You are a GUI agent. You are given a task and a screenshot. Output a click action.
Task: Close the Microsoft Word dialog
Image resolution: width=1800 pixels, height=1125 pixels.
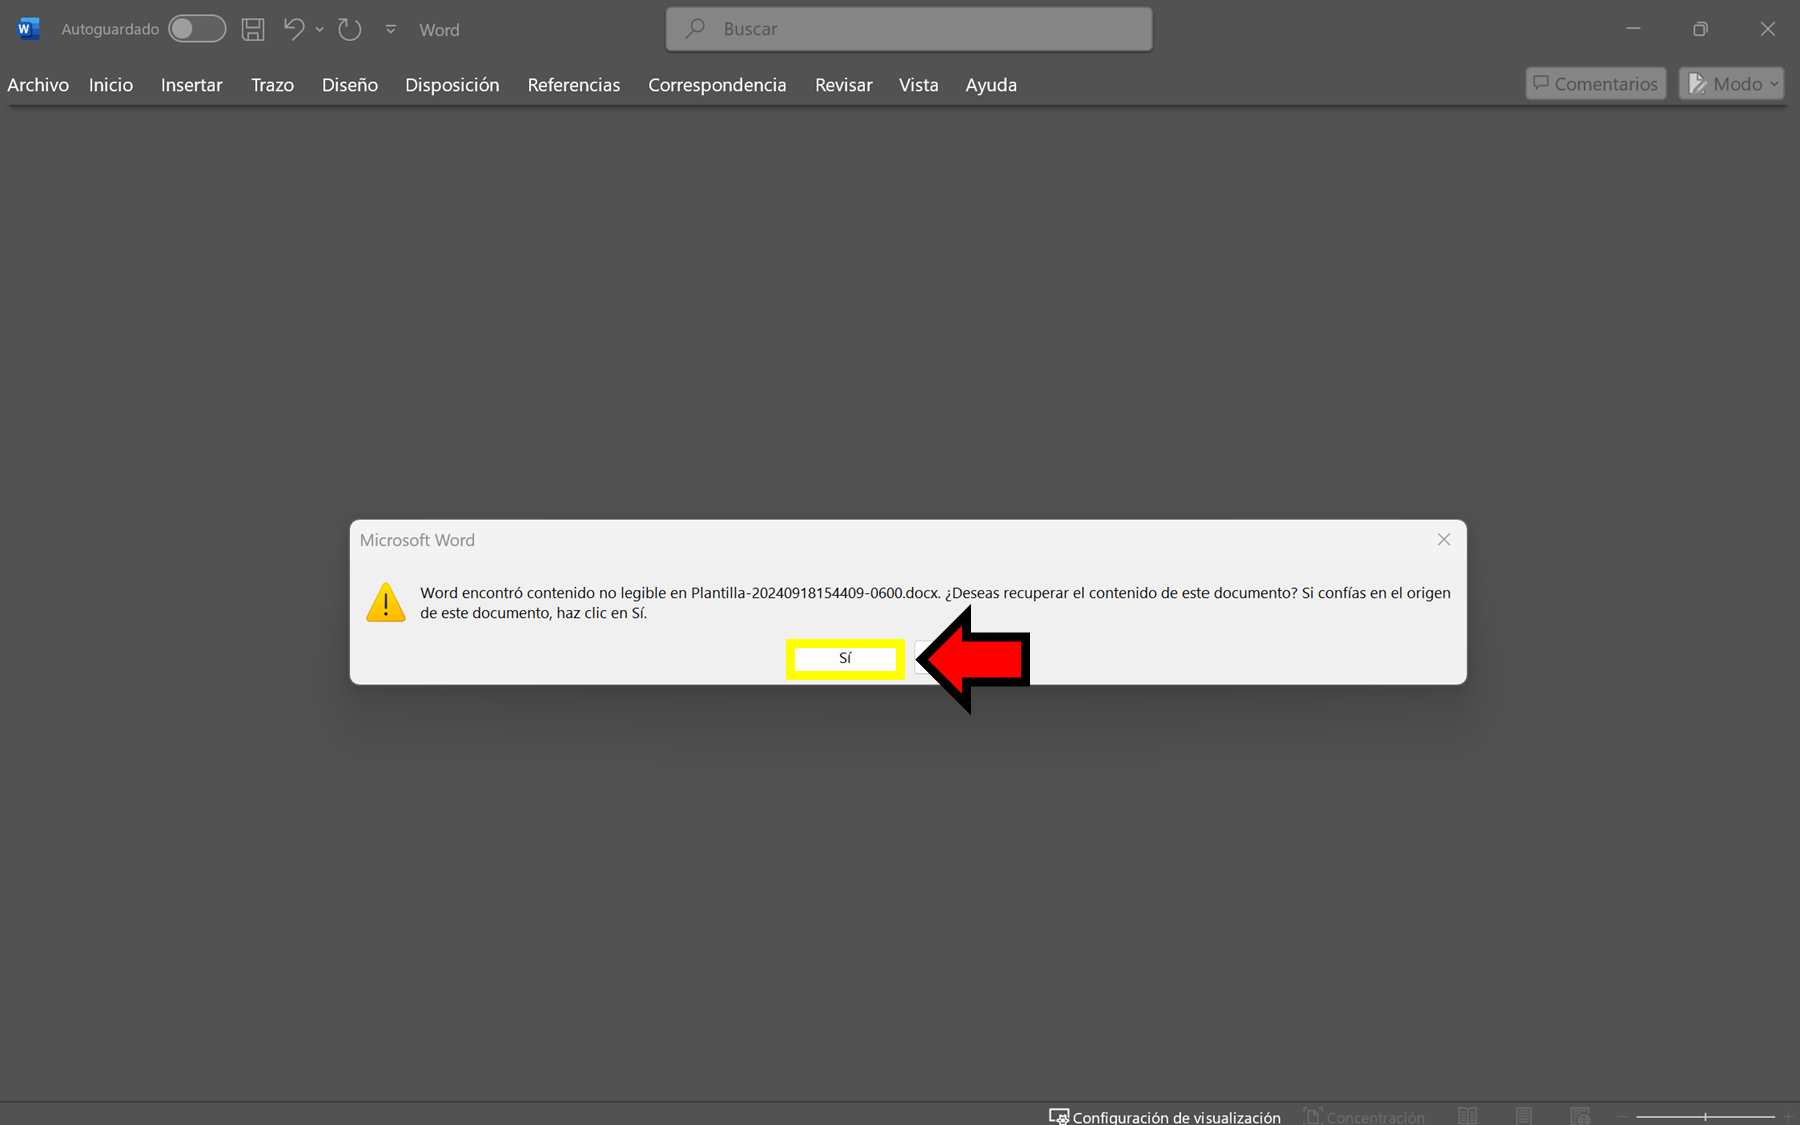tap(1443, 540)
